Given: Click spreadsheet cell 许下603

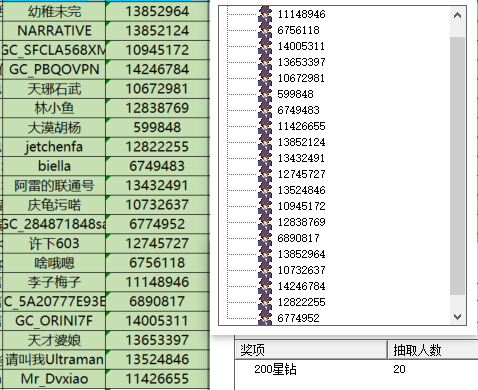Looking at the screenshot, I should (54, 243).
